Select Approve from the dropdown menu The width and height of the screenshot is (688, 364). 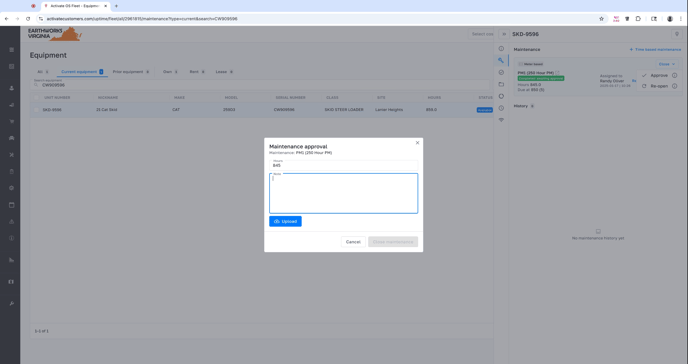coord(659,75)
